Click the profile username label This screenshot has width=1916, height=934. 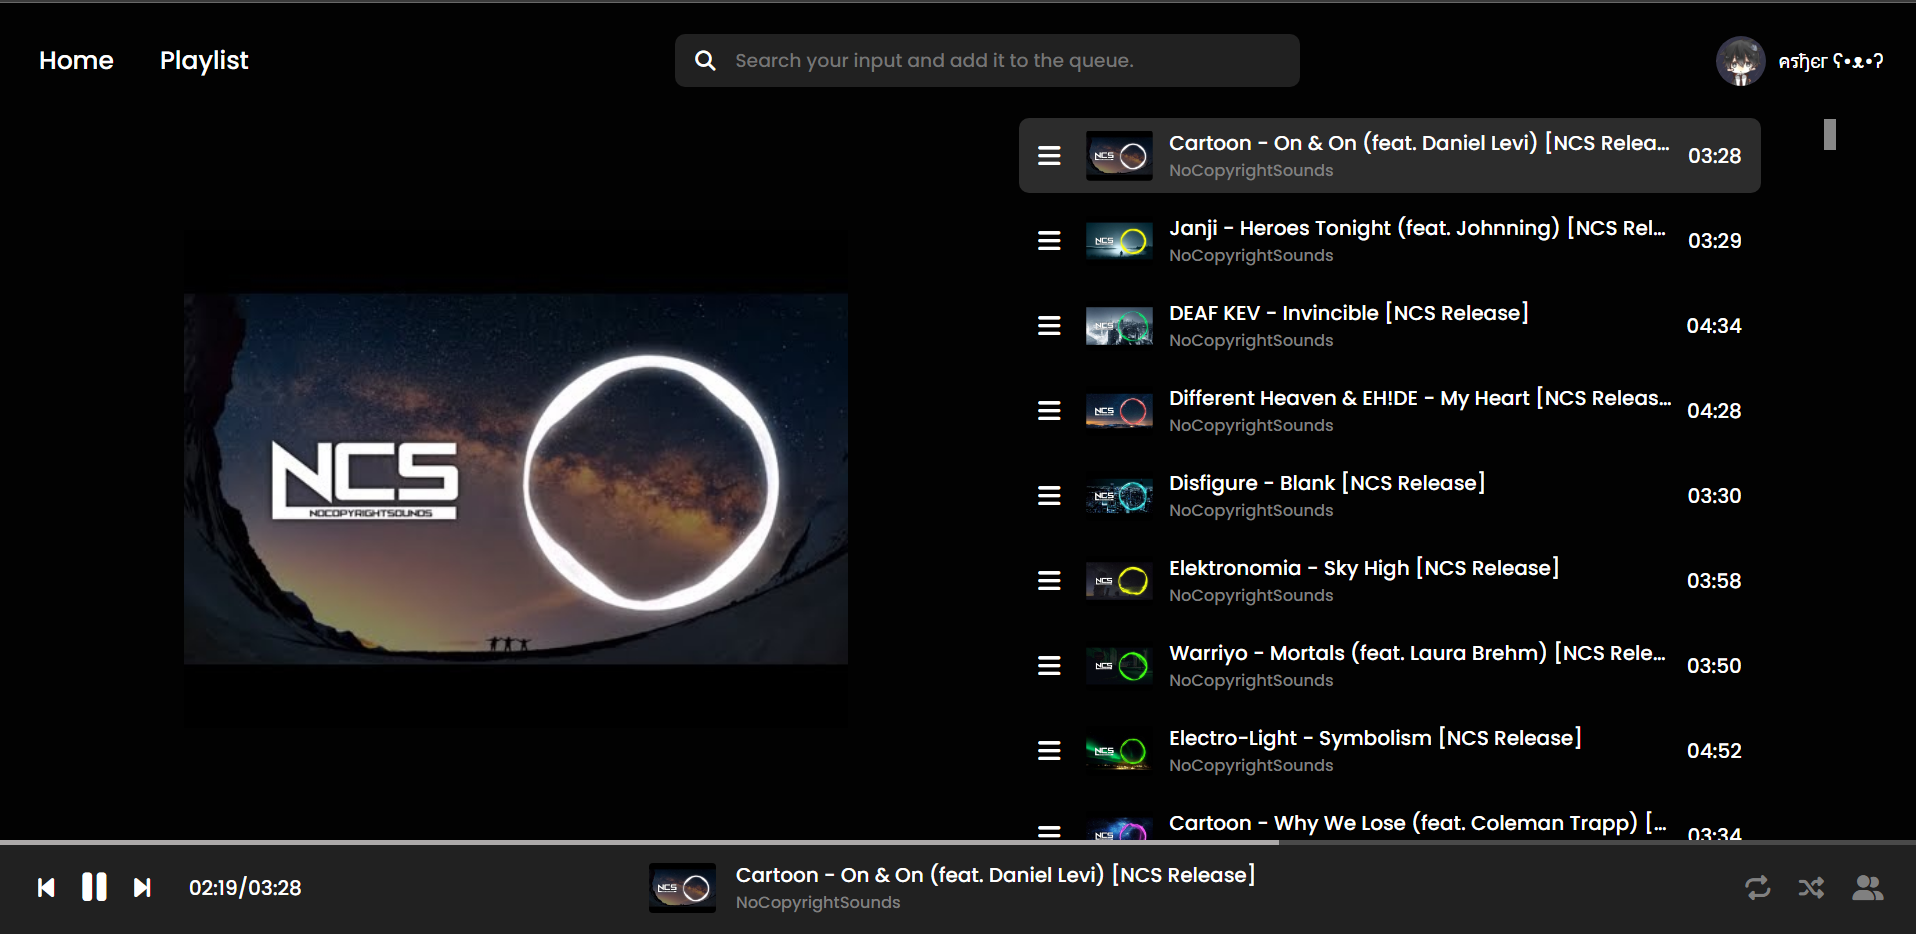[1830, 61]
